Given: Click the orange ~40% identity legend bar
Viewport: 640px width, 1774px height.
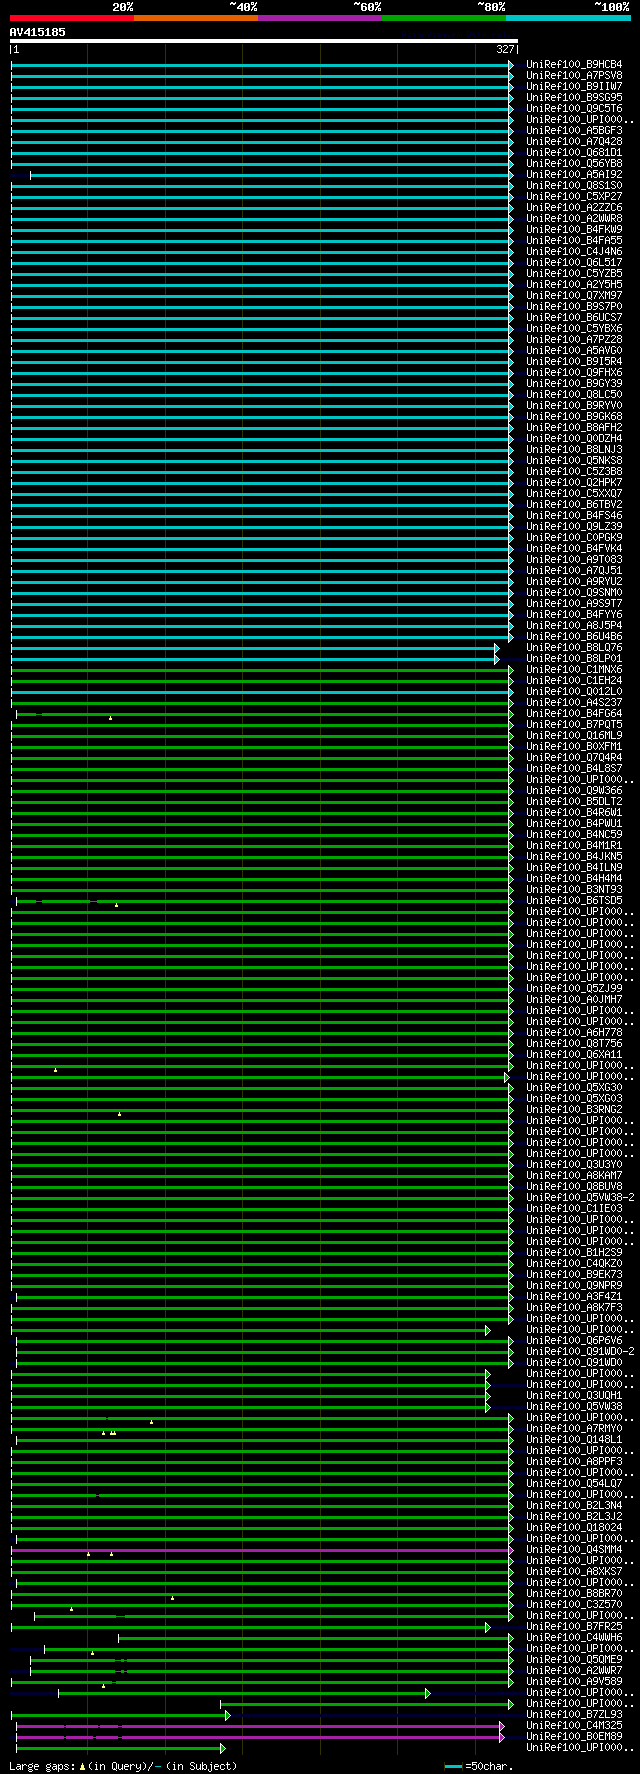Looking at the screenshot, I should (x=196, y=17).
